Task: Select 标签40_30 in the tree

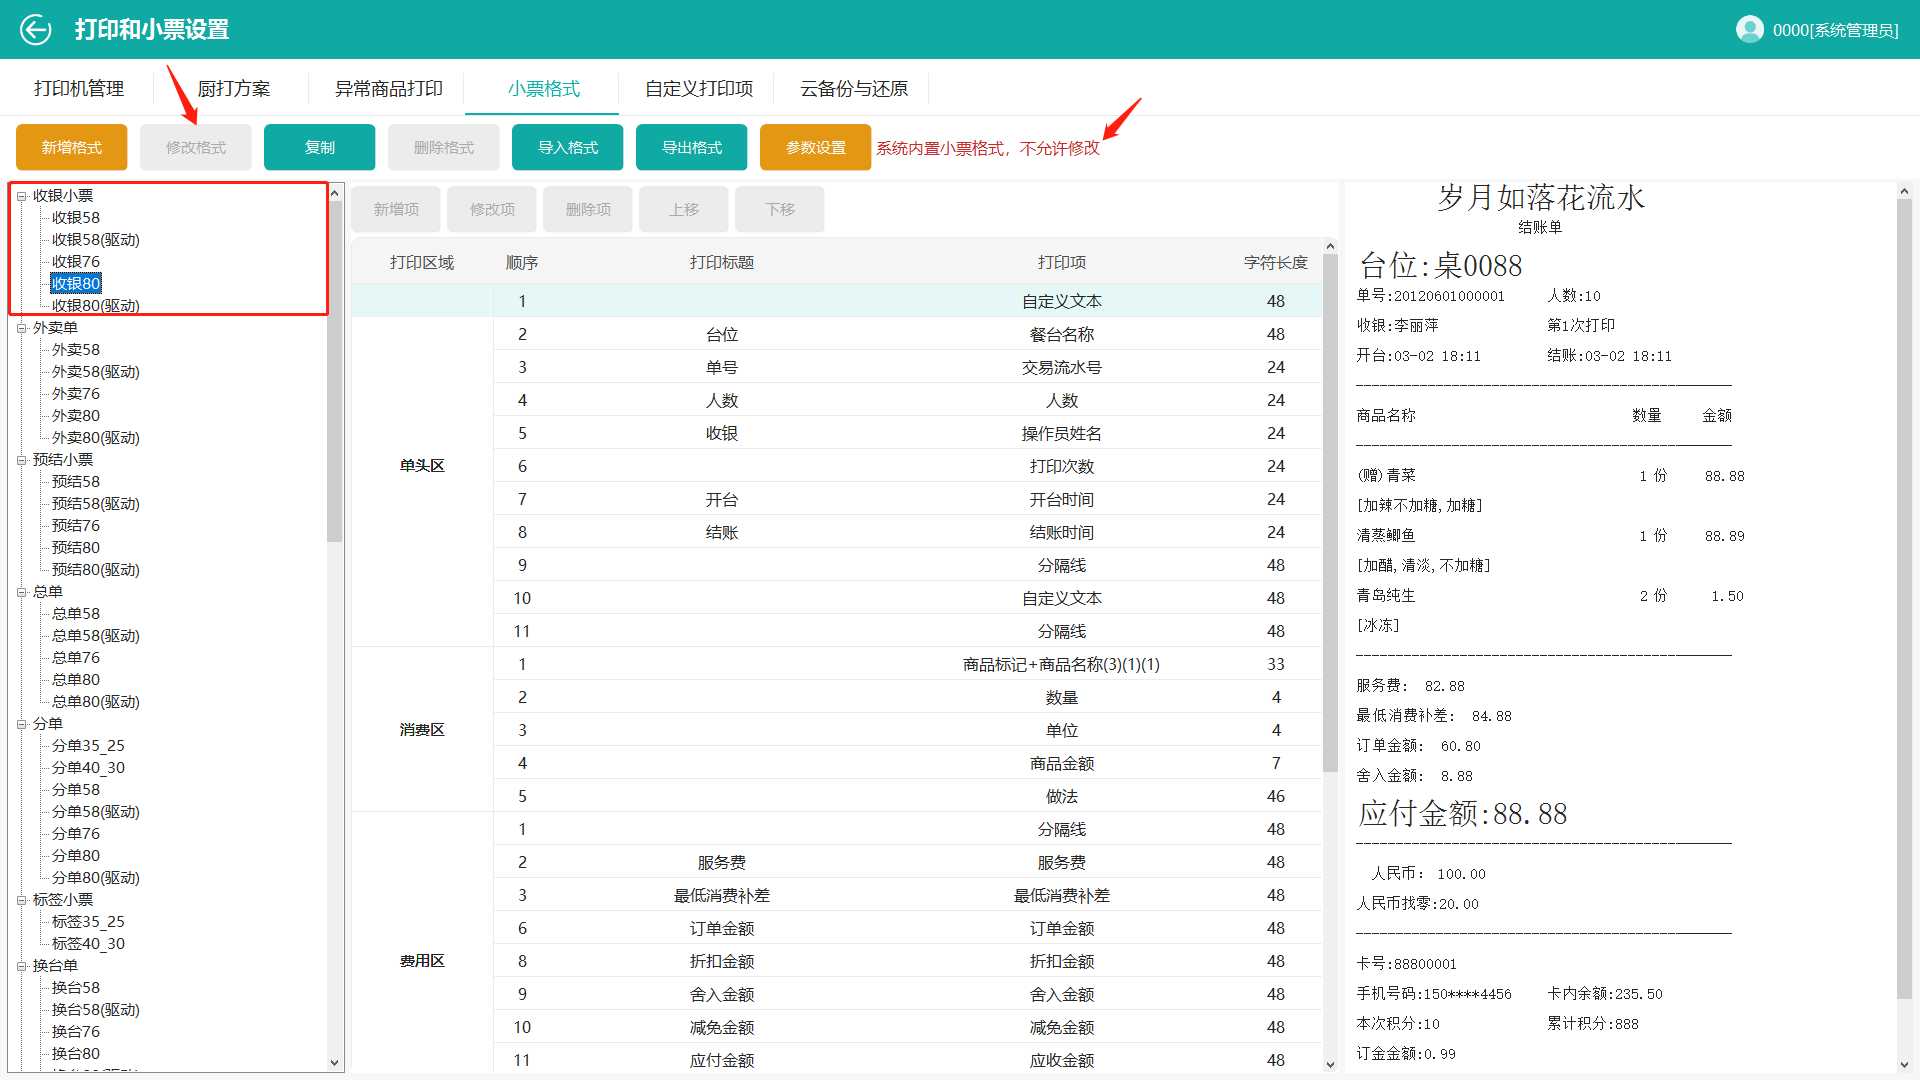Action: (88, 944)
